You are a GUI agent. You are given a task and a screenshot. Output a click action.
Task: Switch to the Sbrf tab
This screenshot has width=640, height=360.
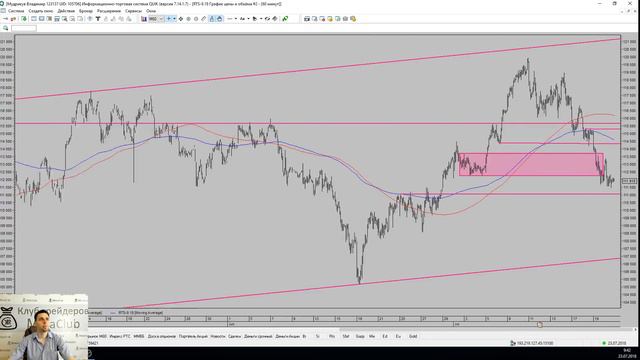point(346,336)
